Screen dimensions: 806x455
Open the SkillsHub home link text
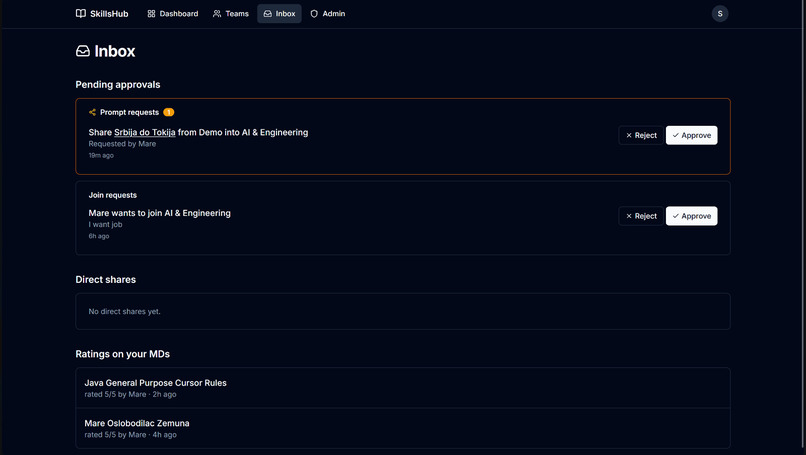[x=109, y=14]
